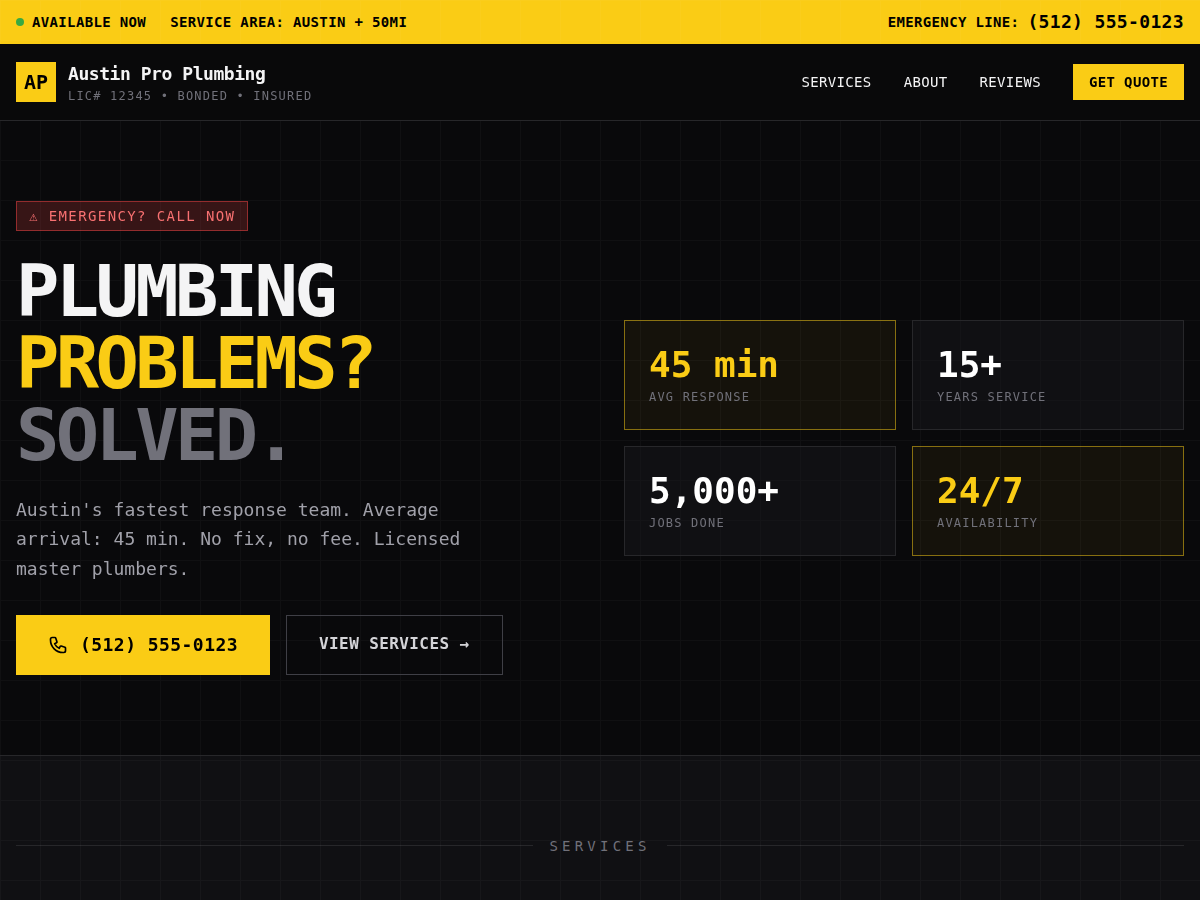
Task: Select the 45 min avg response card
Action: tap(760, 375)
